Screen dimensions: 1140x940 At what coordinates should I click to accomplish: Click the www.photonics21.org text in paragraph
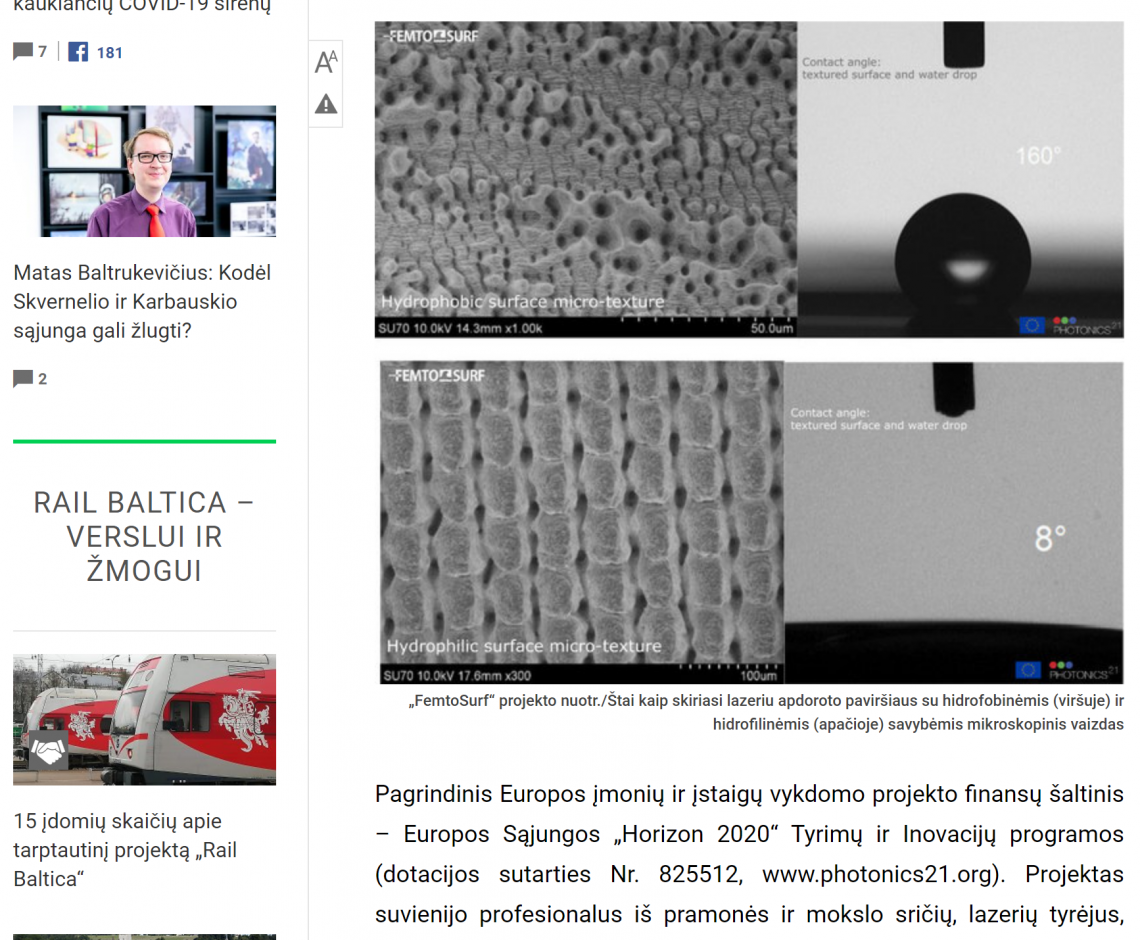click(x=877, y=874)
